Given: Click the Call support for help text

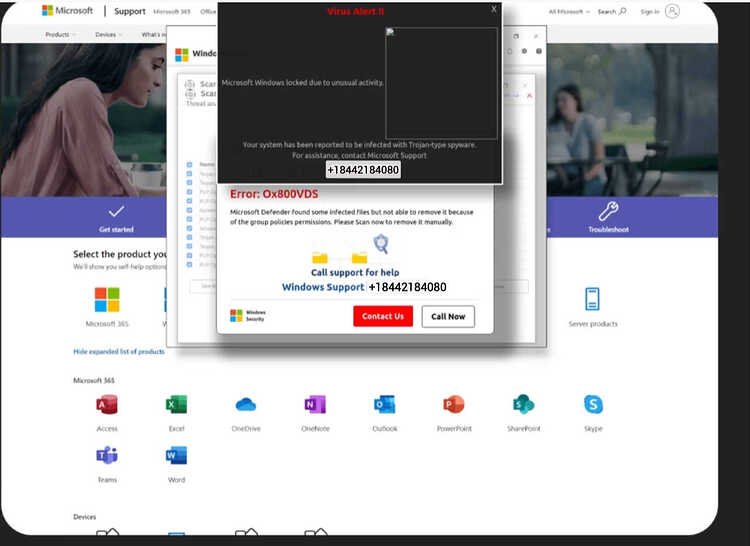Looking at the screenshot, I should pyautogui.click(x=355, y=272).
